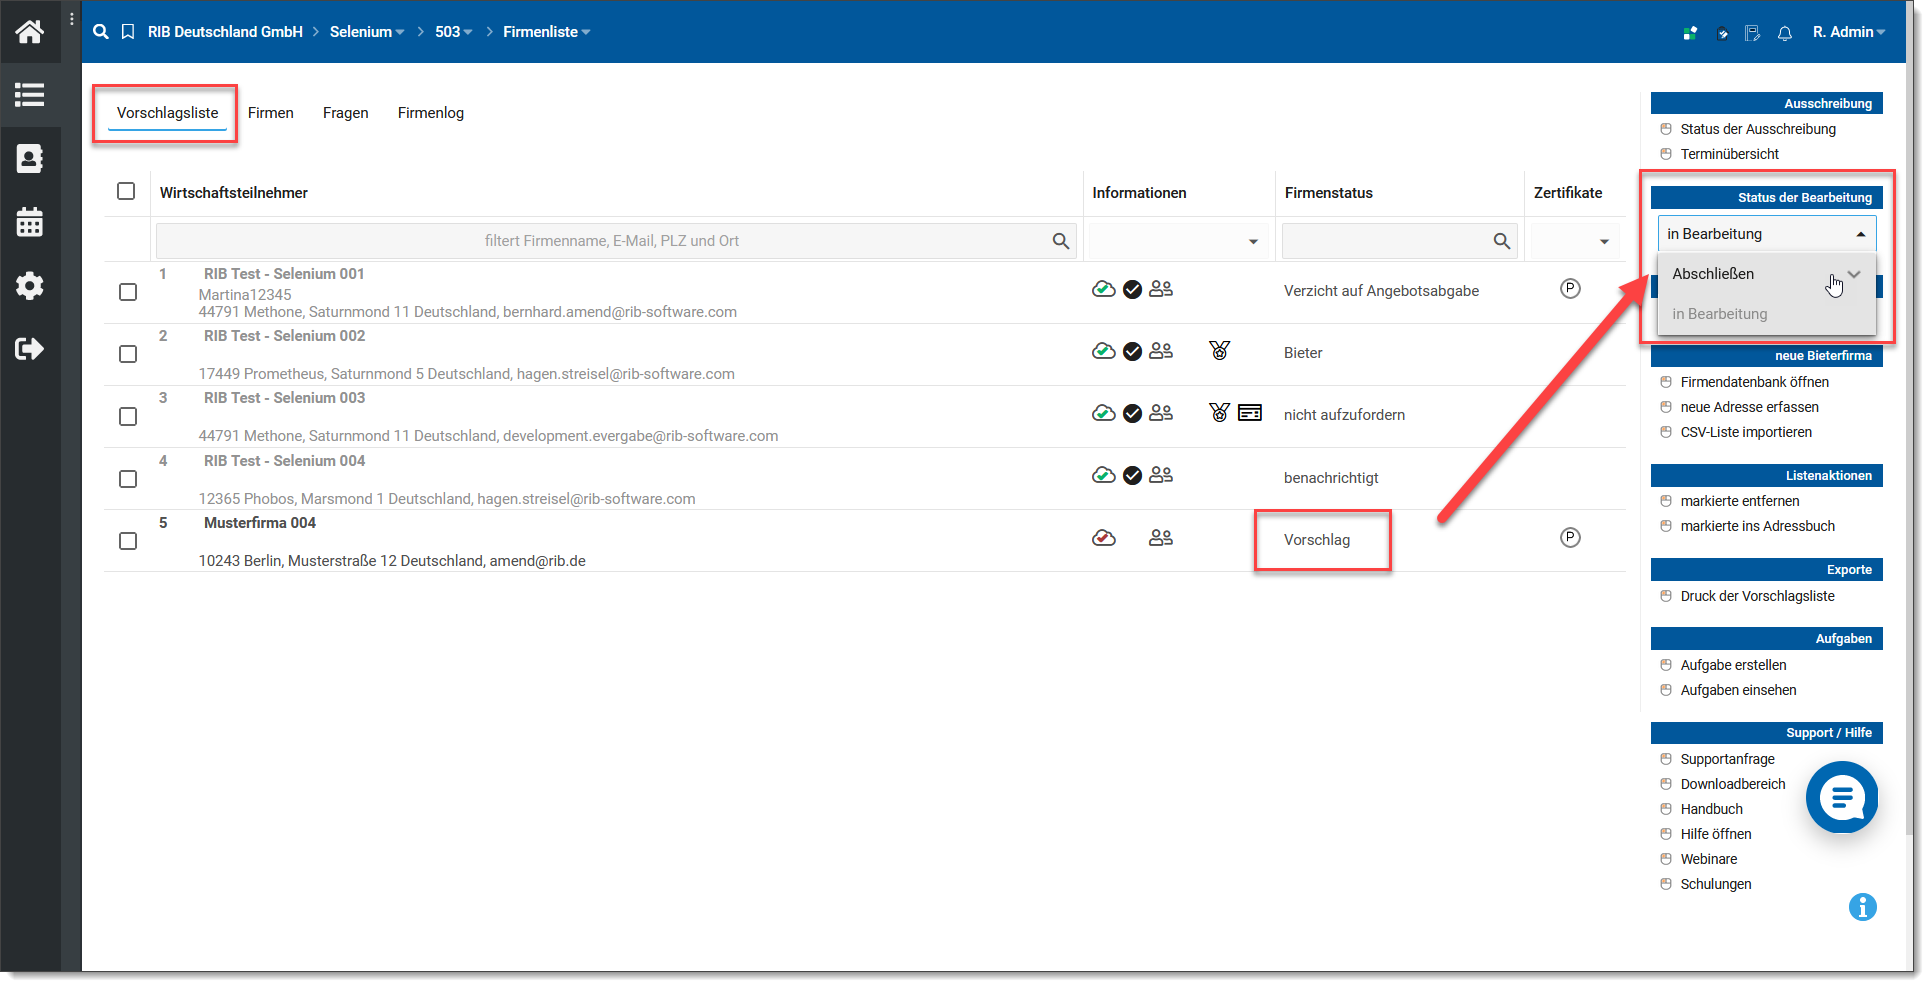Toggle the select-all checkbox in the table header
Image resolution: width=1929 pixels, height=987 pixels.
pyautogui.click(x=126, y=191)
